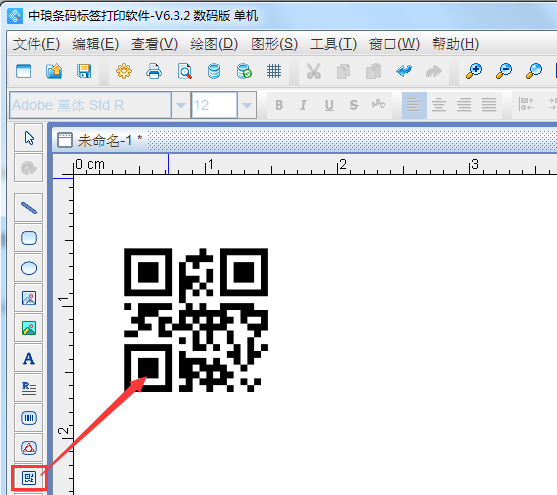
Task: Click the application logo icon in title bar
Action: point(15,16)
